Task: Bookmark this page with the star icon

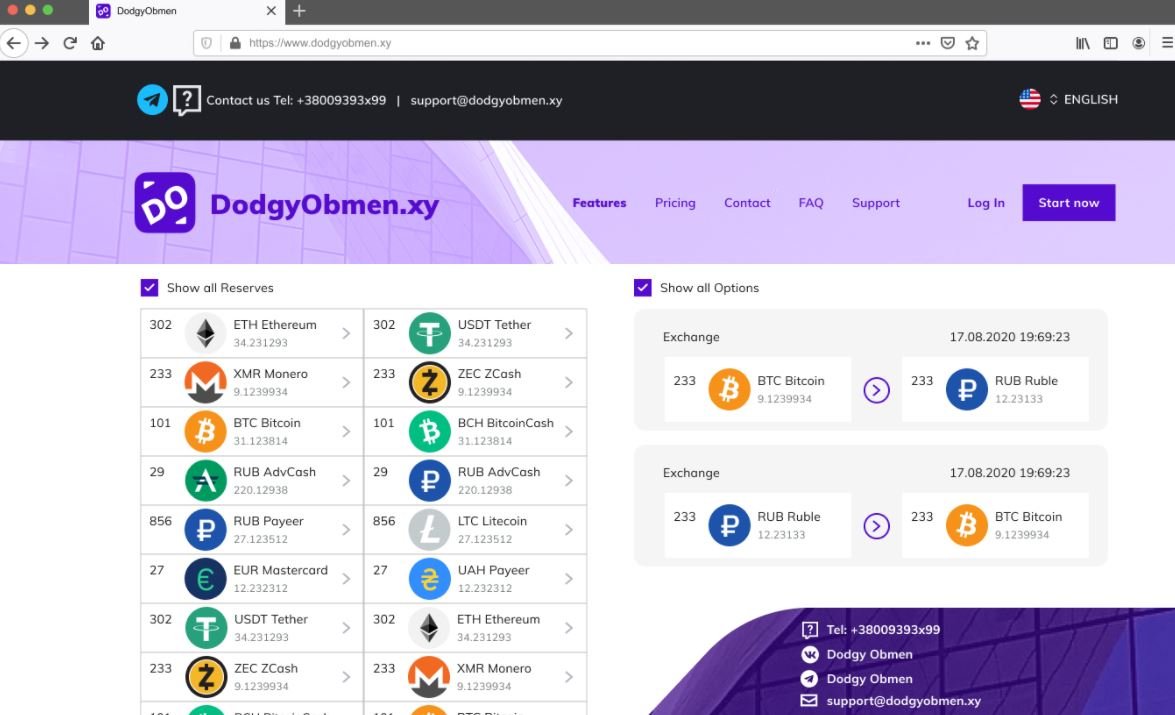Action: tap(972, 43)
